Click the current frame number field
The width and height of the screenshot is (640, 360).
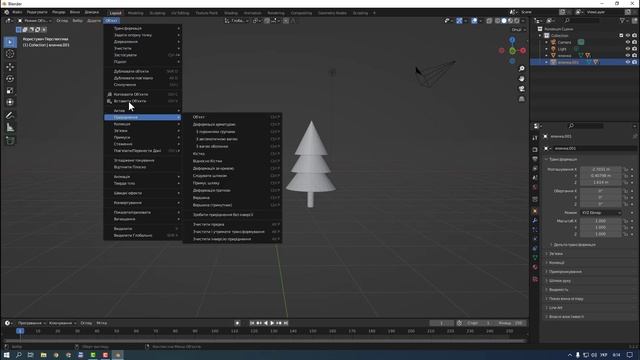point(441,323)
